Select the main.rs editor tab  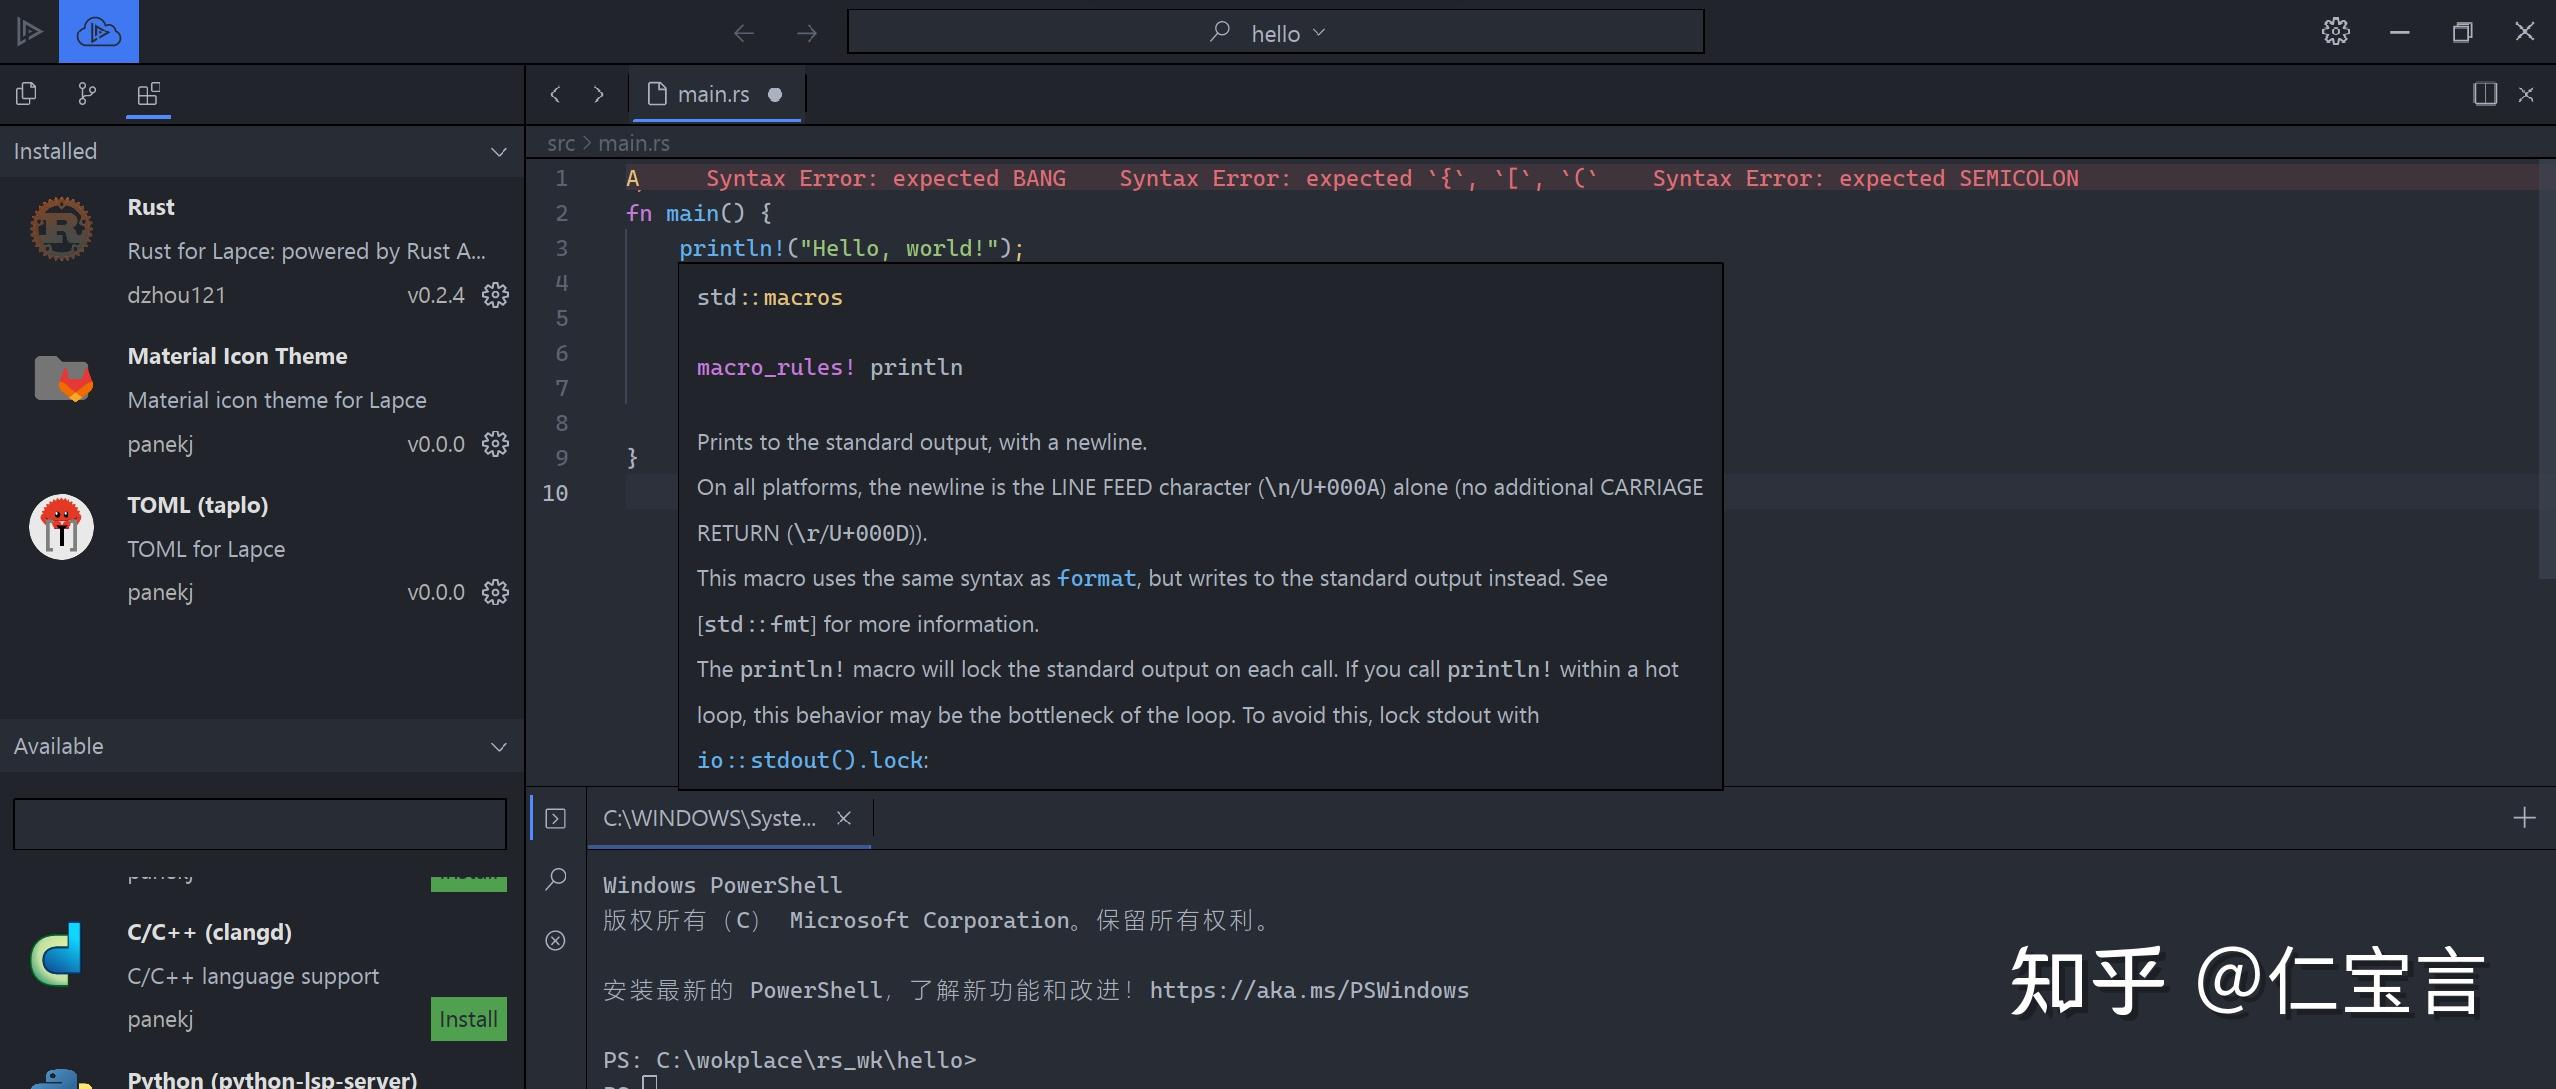point(713,94)
